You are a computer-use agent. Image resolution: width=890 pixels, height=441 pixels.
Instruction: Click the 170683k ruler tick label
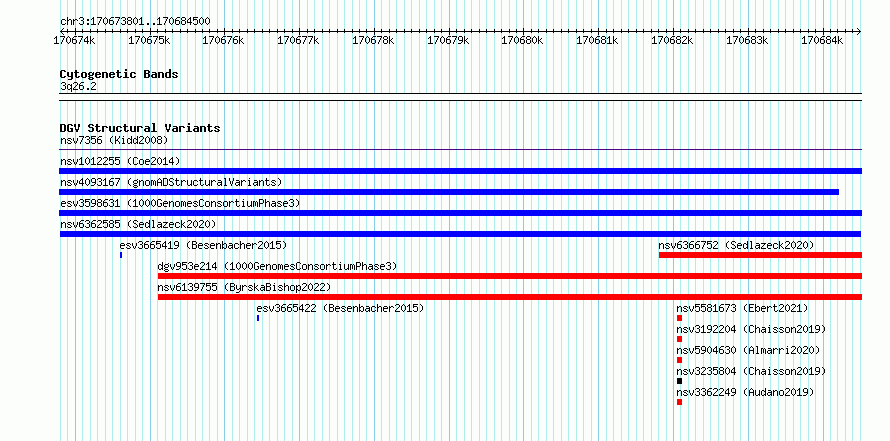pyautogui.click(x=748, y=40)
